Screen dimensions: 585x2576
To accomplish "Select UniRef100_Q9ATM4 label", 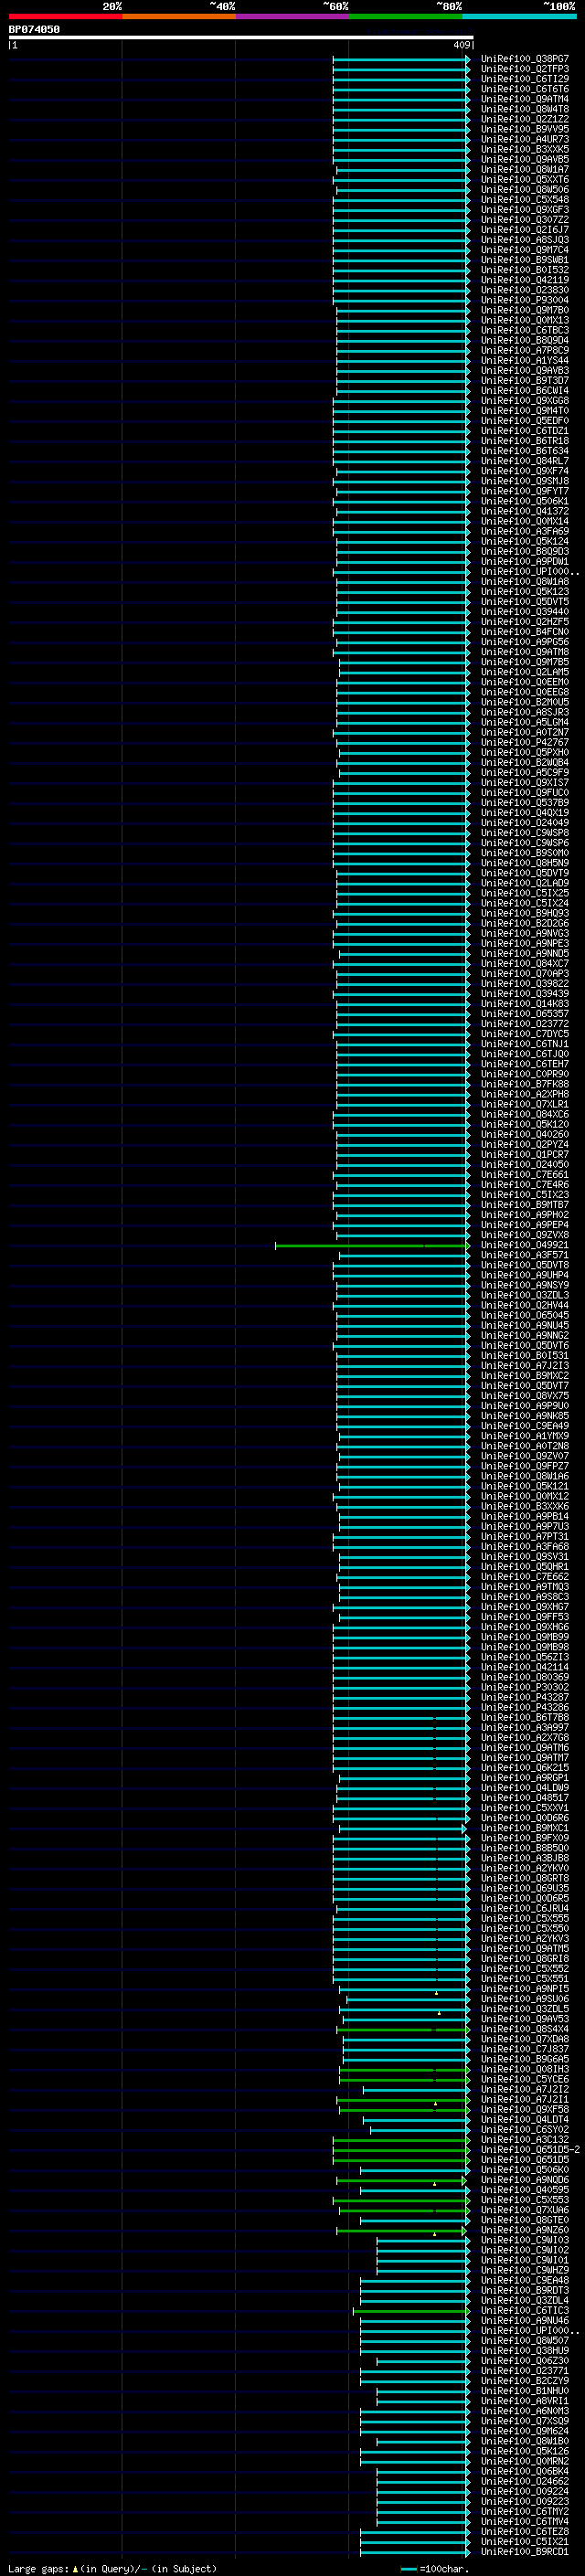I will pyautogui.click(x=524, y=99).
